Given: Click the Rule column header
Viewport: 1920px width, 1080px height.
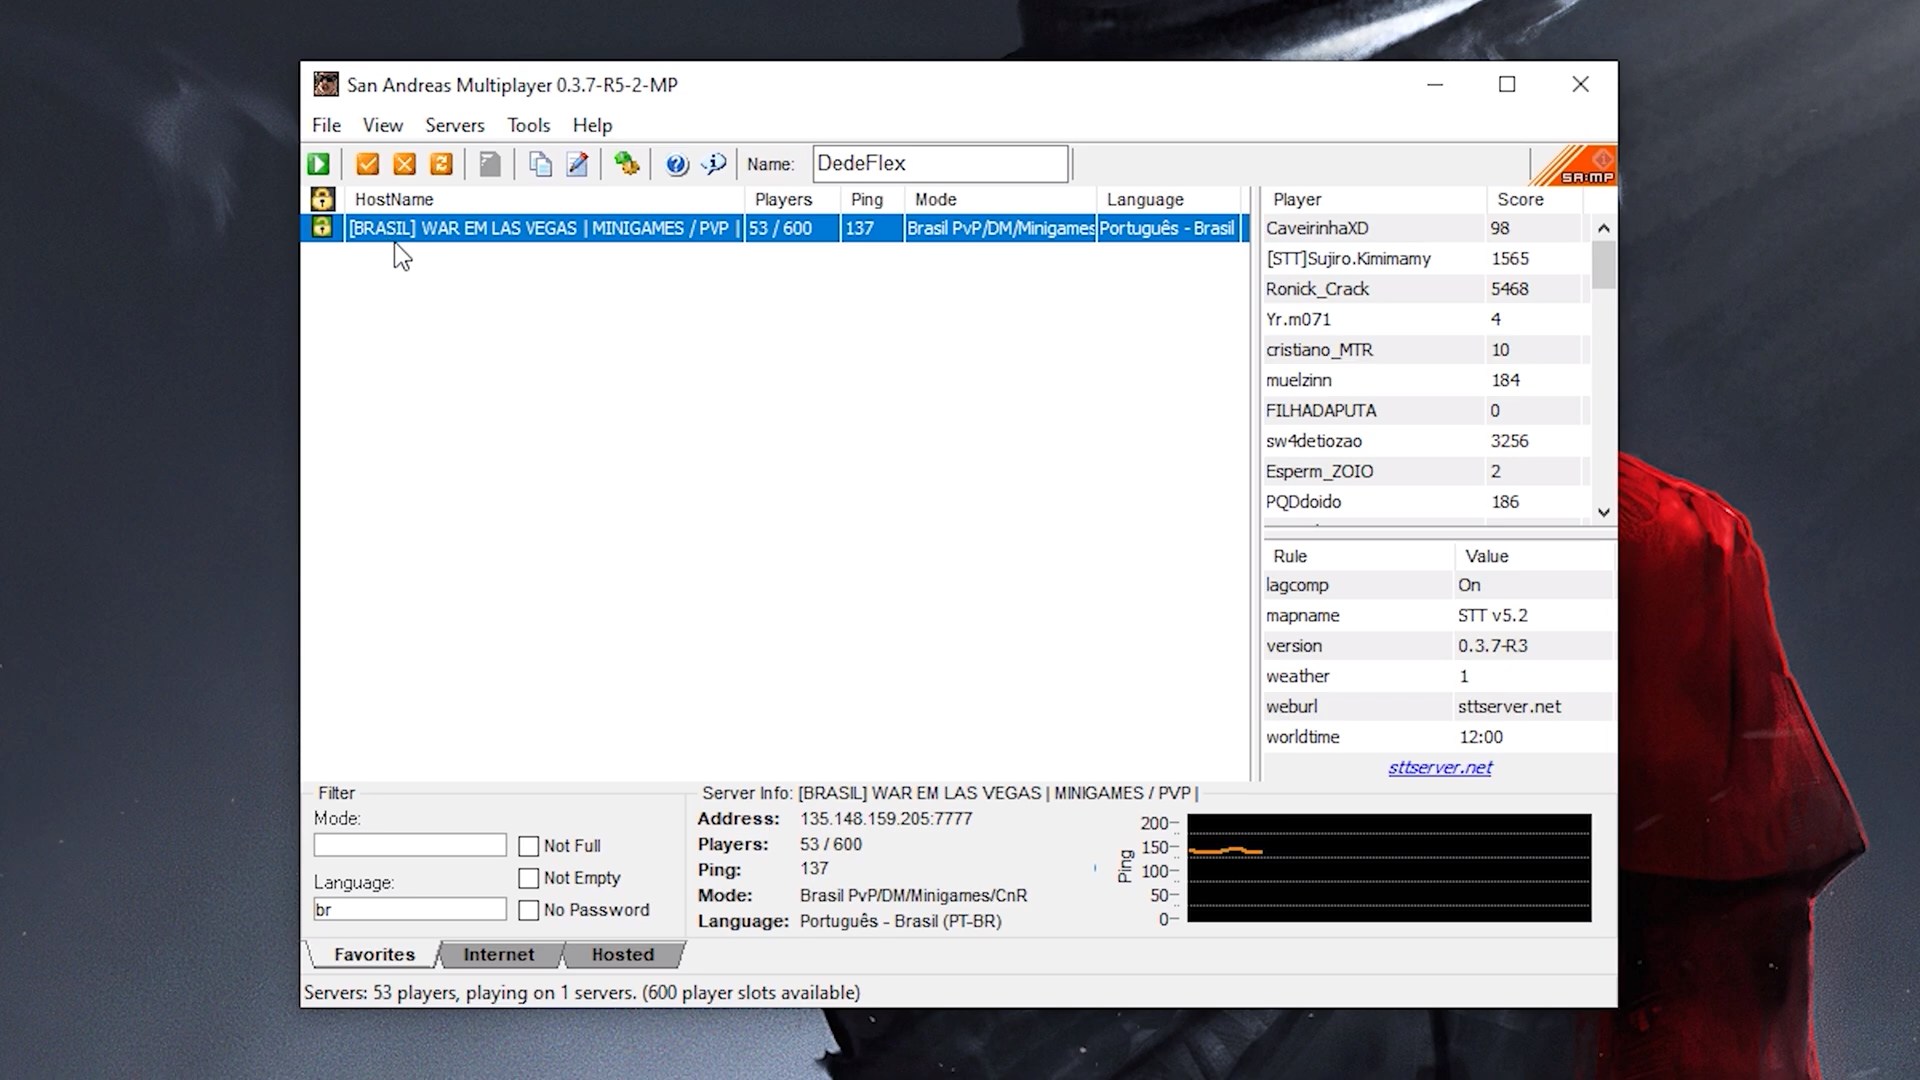Looking at the screenshot, I should (1359, 556).
